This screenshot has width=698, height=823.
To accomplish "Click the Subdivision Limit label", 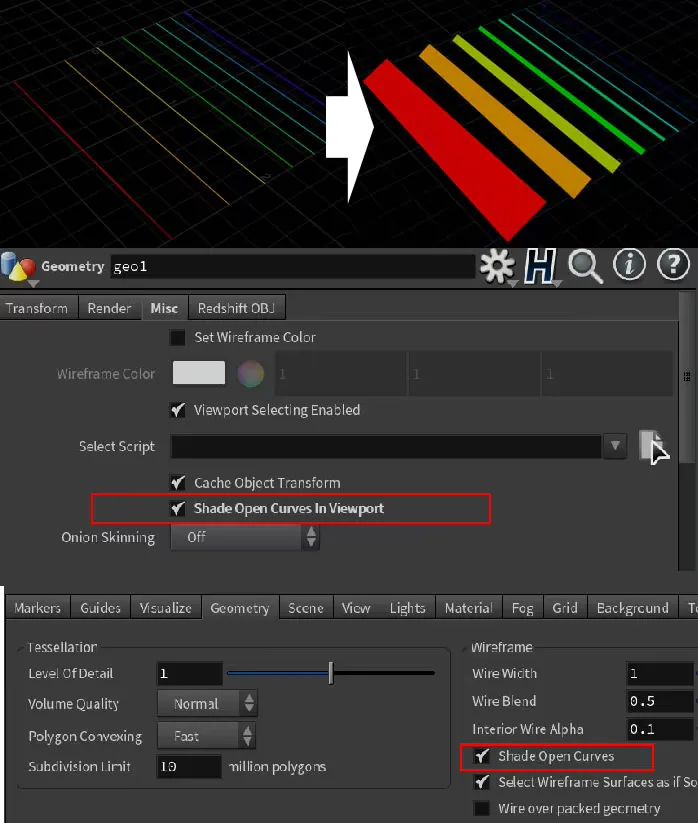I will [79, 766].
